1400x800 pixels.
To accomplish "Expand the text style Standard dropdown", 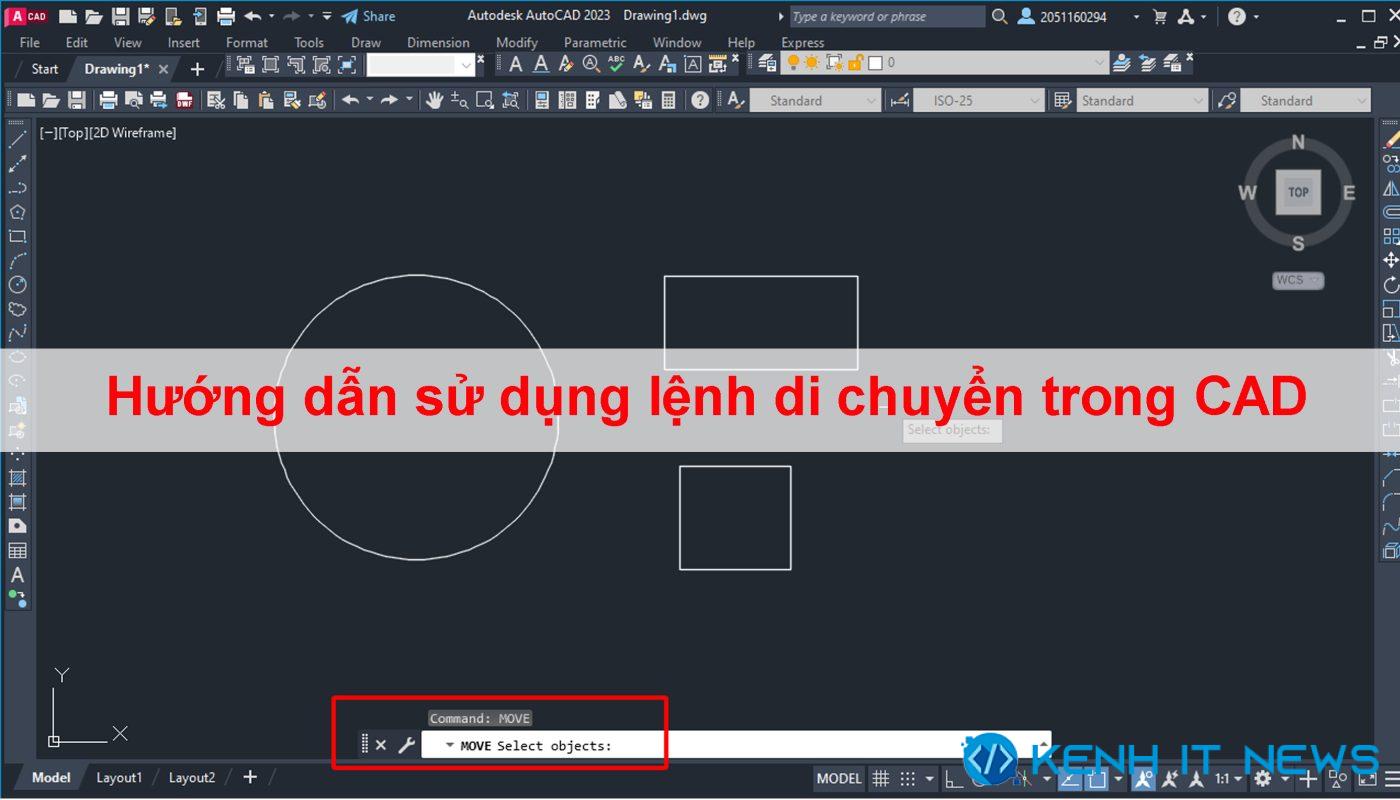I will pos(872,100).
